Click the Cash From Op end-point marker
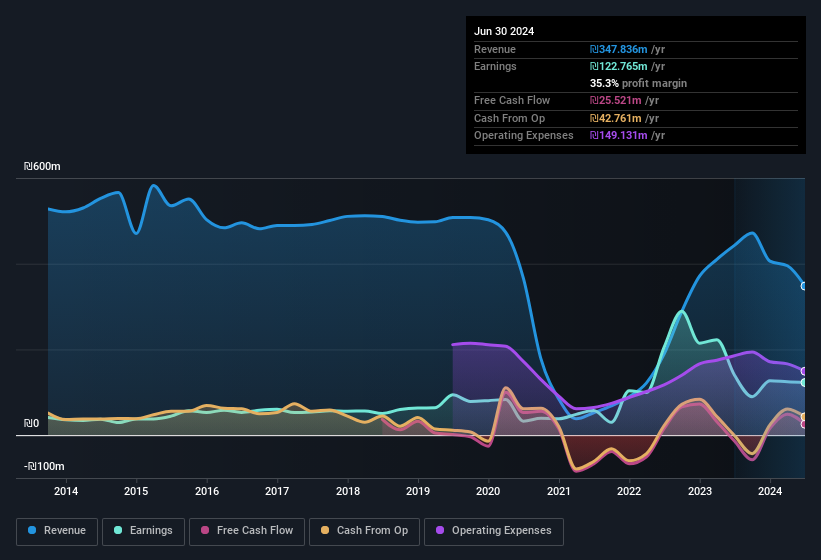This screenshot has height=560, width=821. (x=804, y=417)
